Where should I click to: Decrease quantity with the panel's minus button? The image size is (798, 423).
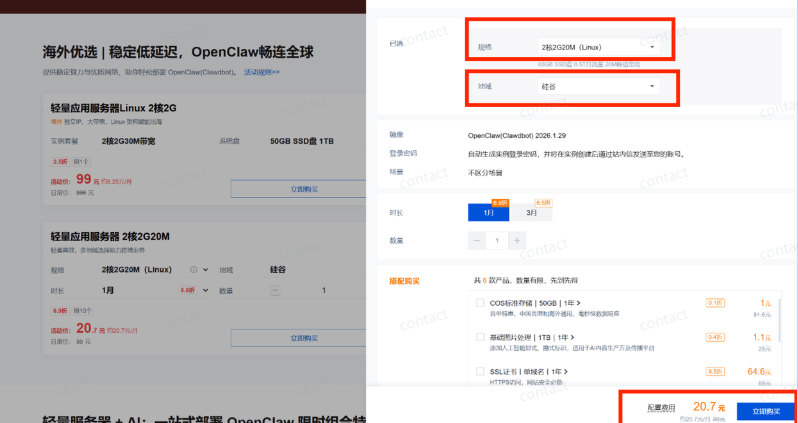point(477,241)
